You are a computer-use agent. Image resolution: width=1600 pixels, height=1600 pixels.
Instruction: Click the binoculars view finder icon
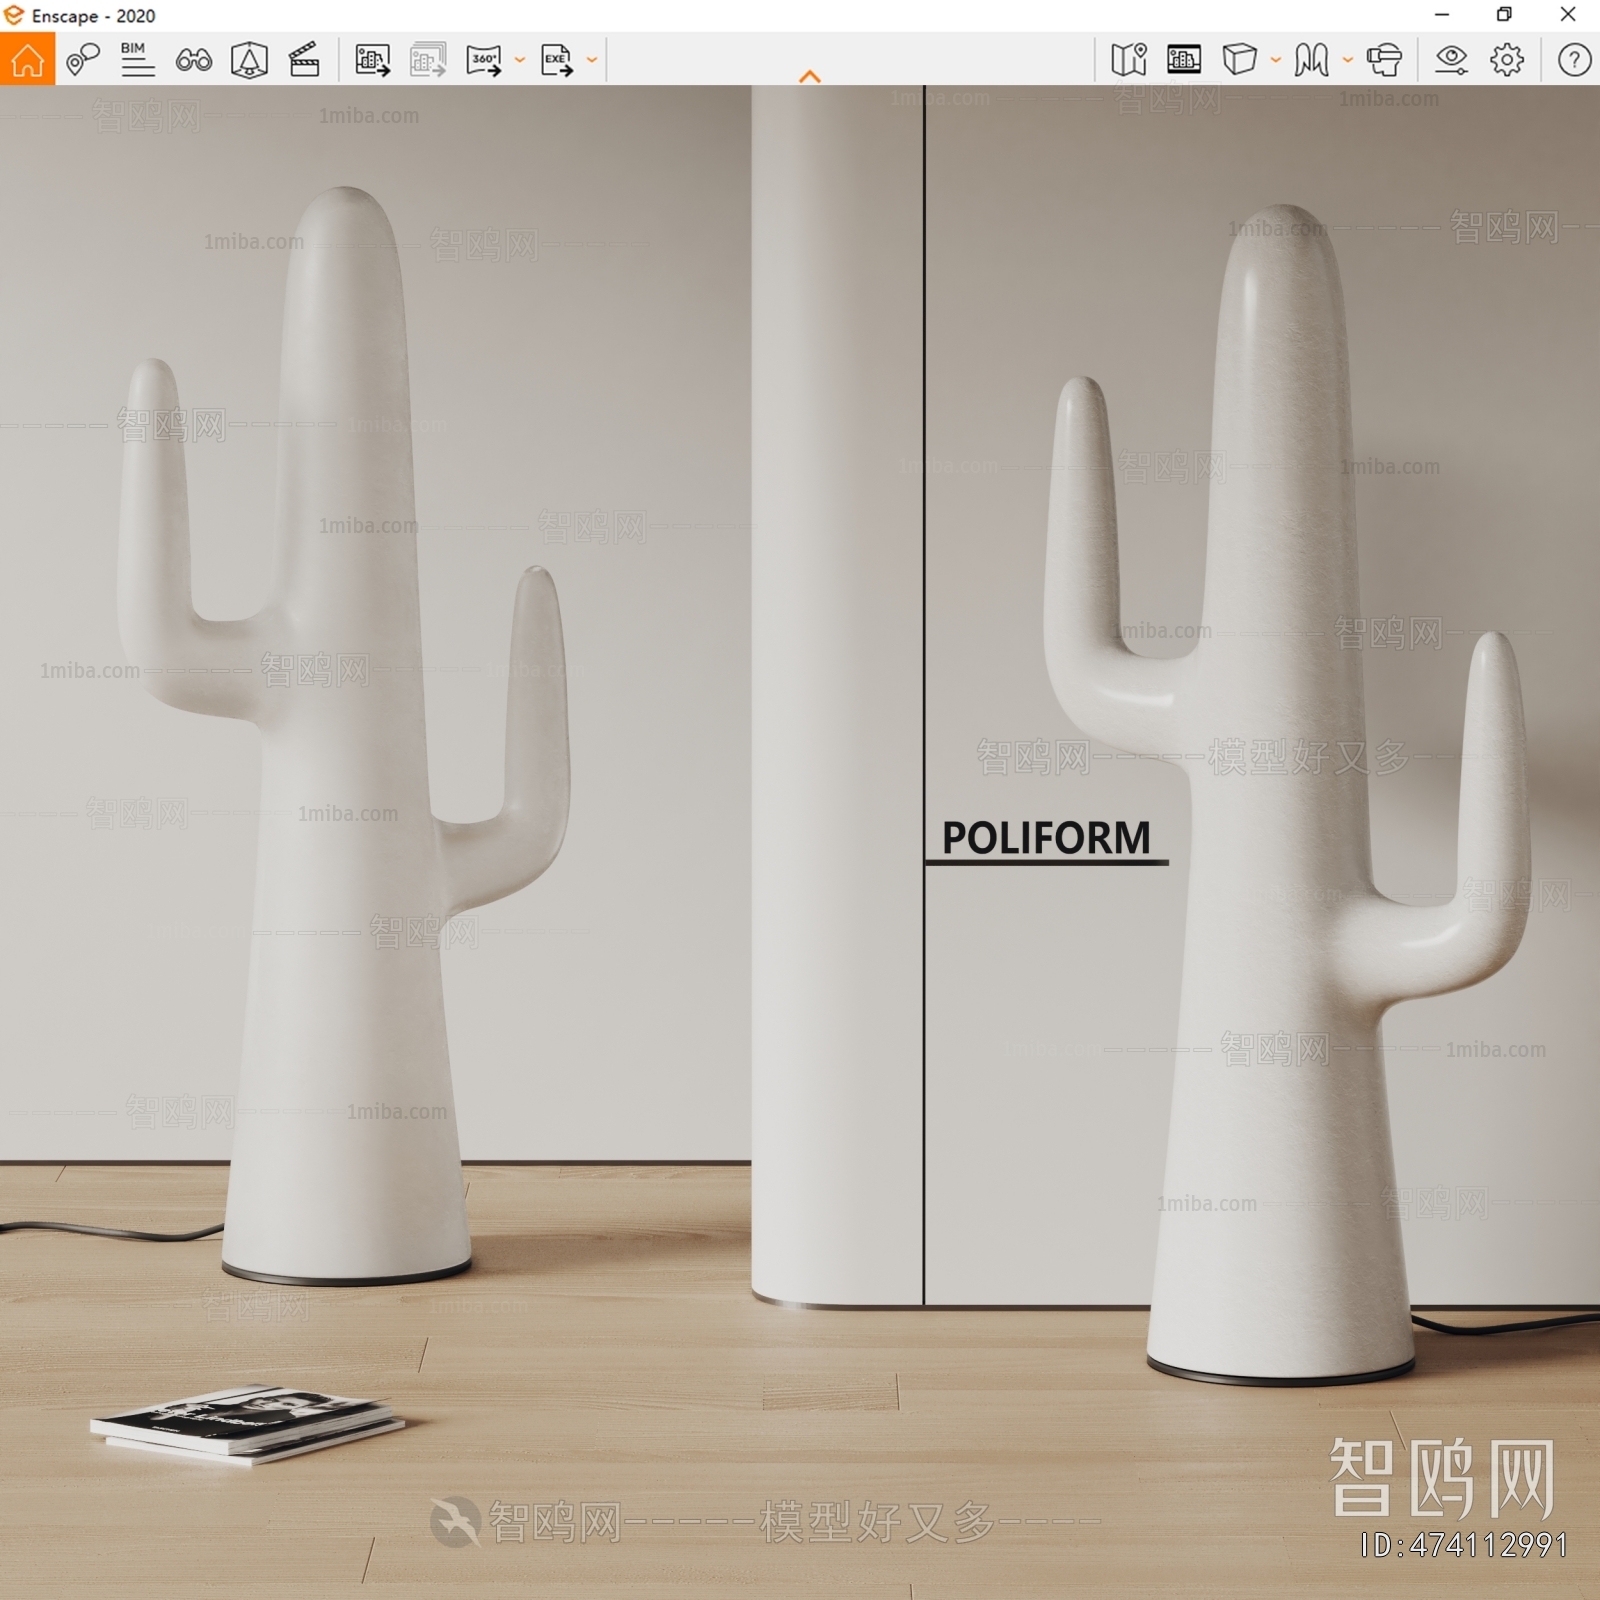pos(193,62)
